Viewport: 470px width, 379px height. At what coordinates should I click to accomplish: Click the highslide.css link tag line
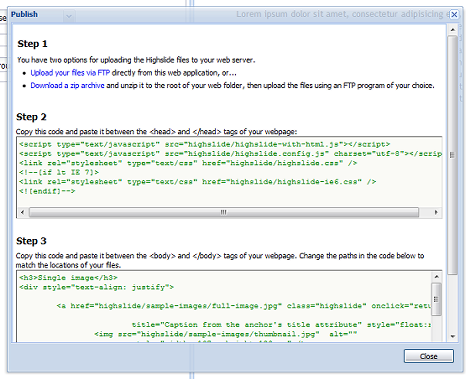188,163
